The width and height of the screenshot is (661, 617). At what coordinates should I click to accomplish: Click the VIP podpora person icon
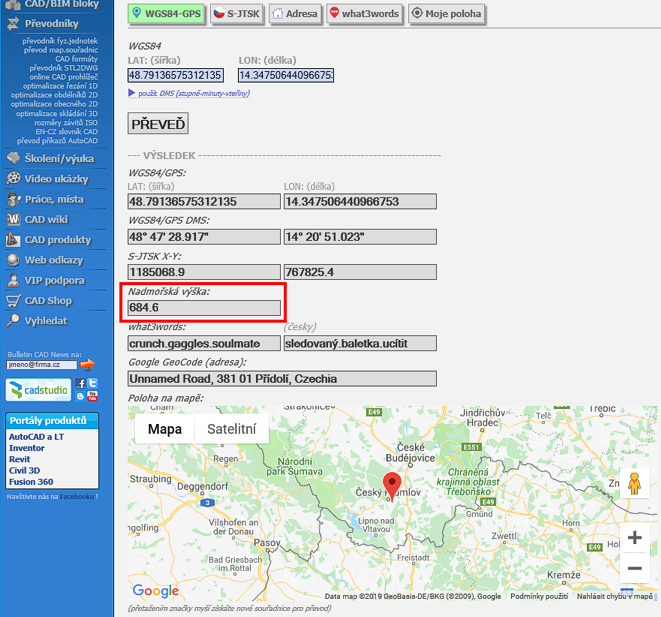point(13,280)
